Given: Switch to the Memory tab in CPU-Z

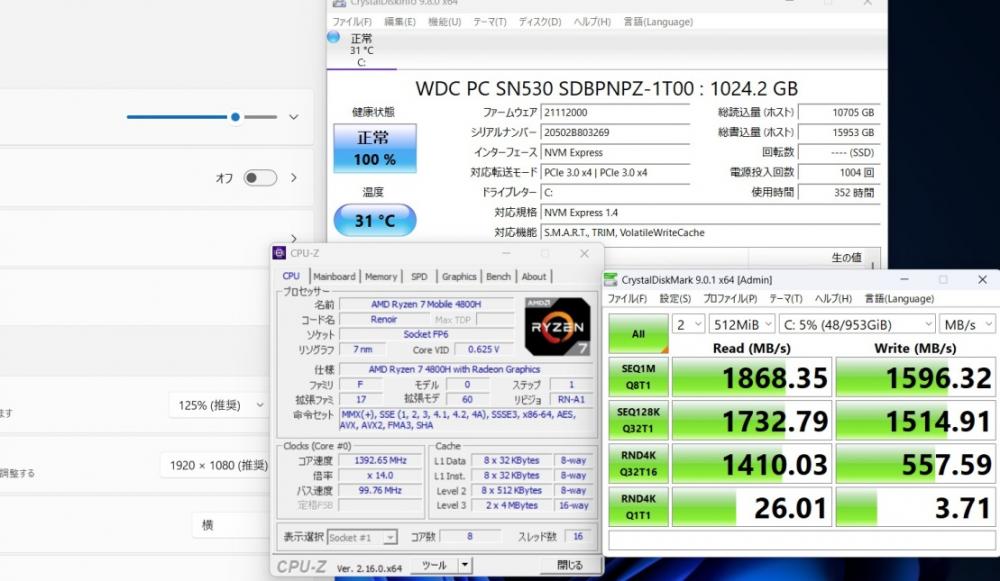Looking at the screenshot, I should coord(381,276).
